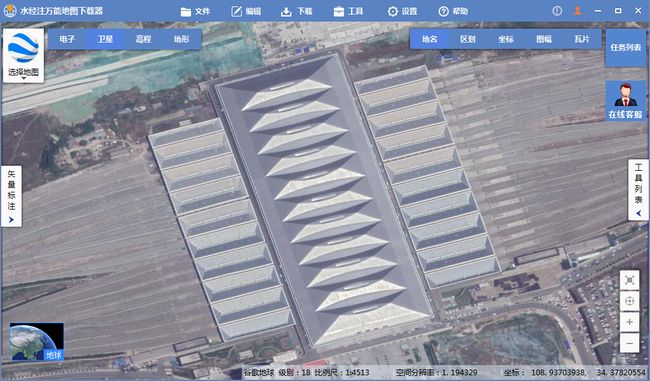This screenshot has height=381, width=650.
Task: Zoom in with the plus button
Action: (629, 322)
